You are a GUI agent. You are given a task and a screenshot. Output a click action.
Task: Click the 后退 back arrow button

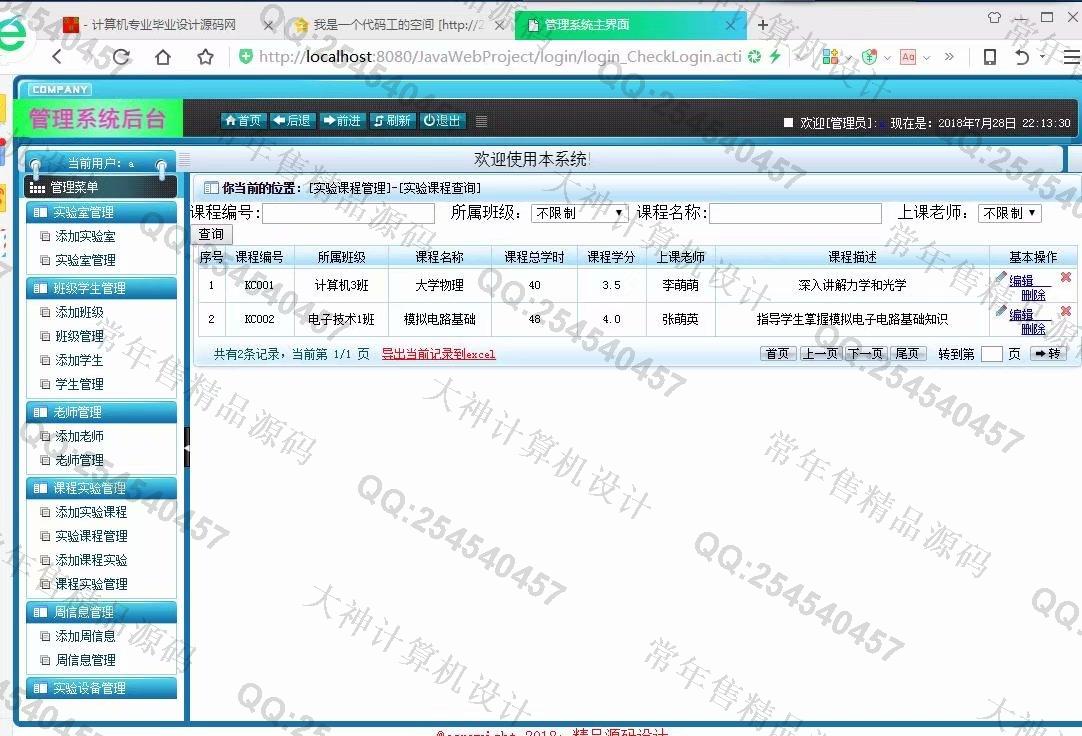pyautogui.click(x=292, y=121)
